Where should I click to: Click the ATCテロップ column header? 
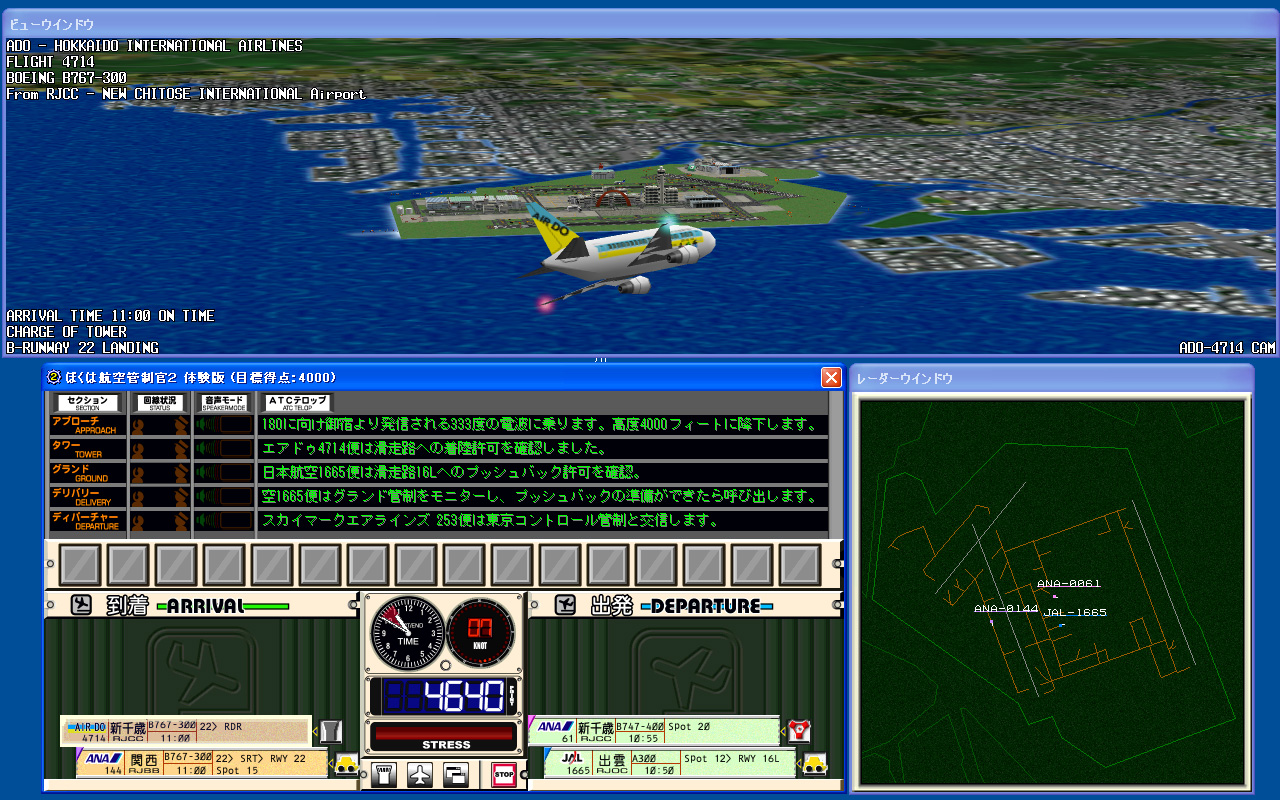pos(298,402)
